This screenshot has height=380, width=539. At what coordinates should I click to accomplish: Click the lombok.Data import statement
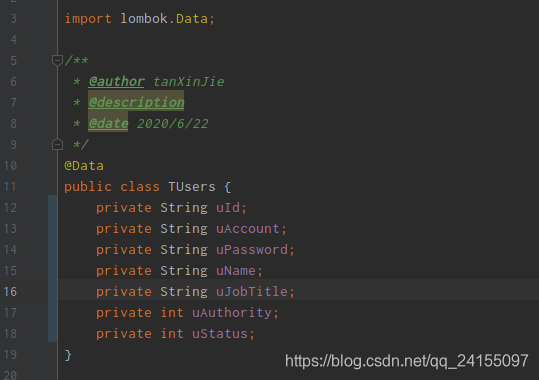click(140, 19)
